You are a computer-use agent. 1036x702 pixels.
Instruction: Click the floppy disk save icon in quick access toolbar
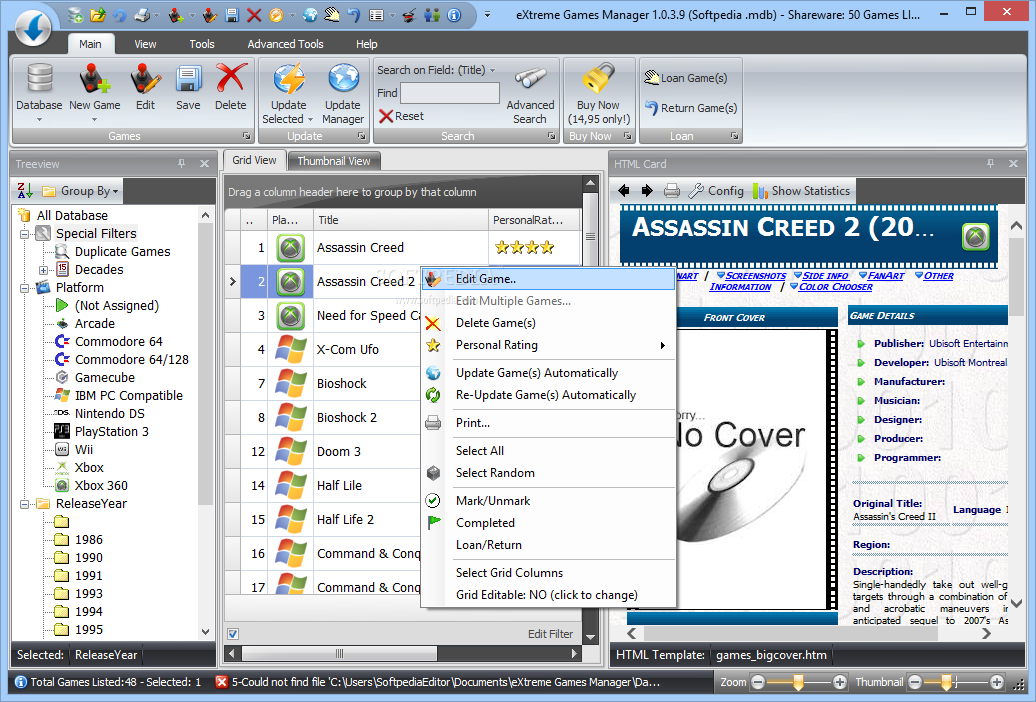coord(232,15)
